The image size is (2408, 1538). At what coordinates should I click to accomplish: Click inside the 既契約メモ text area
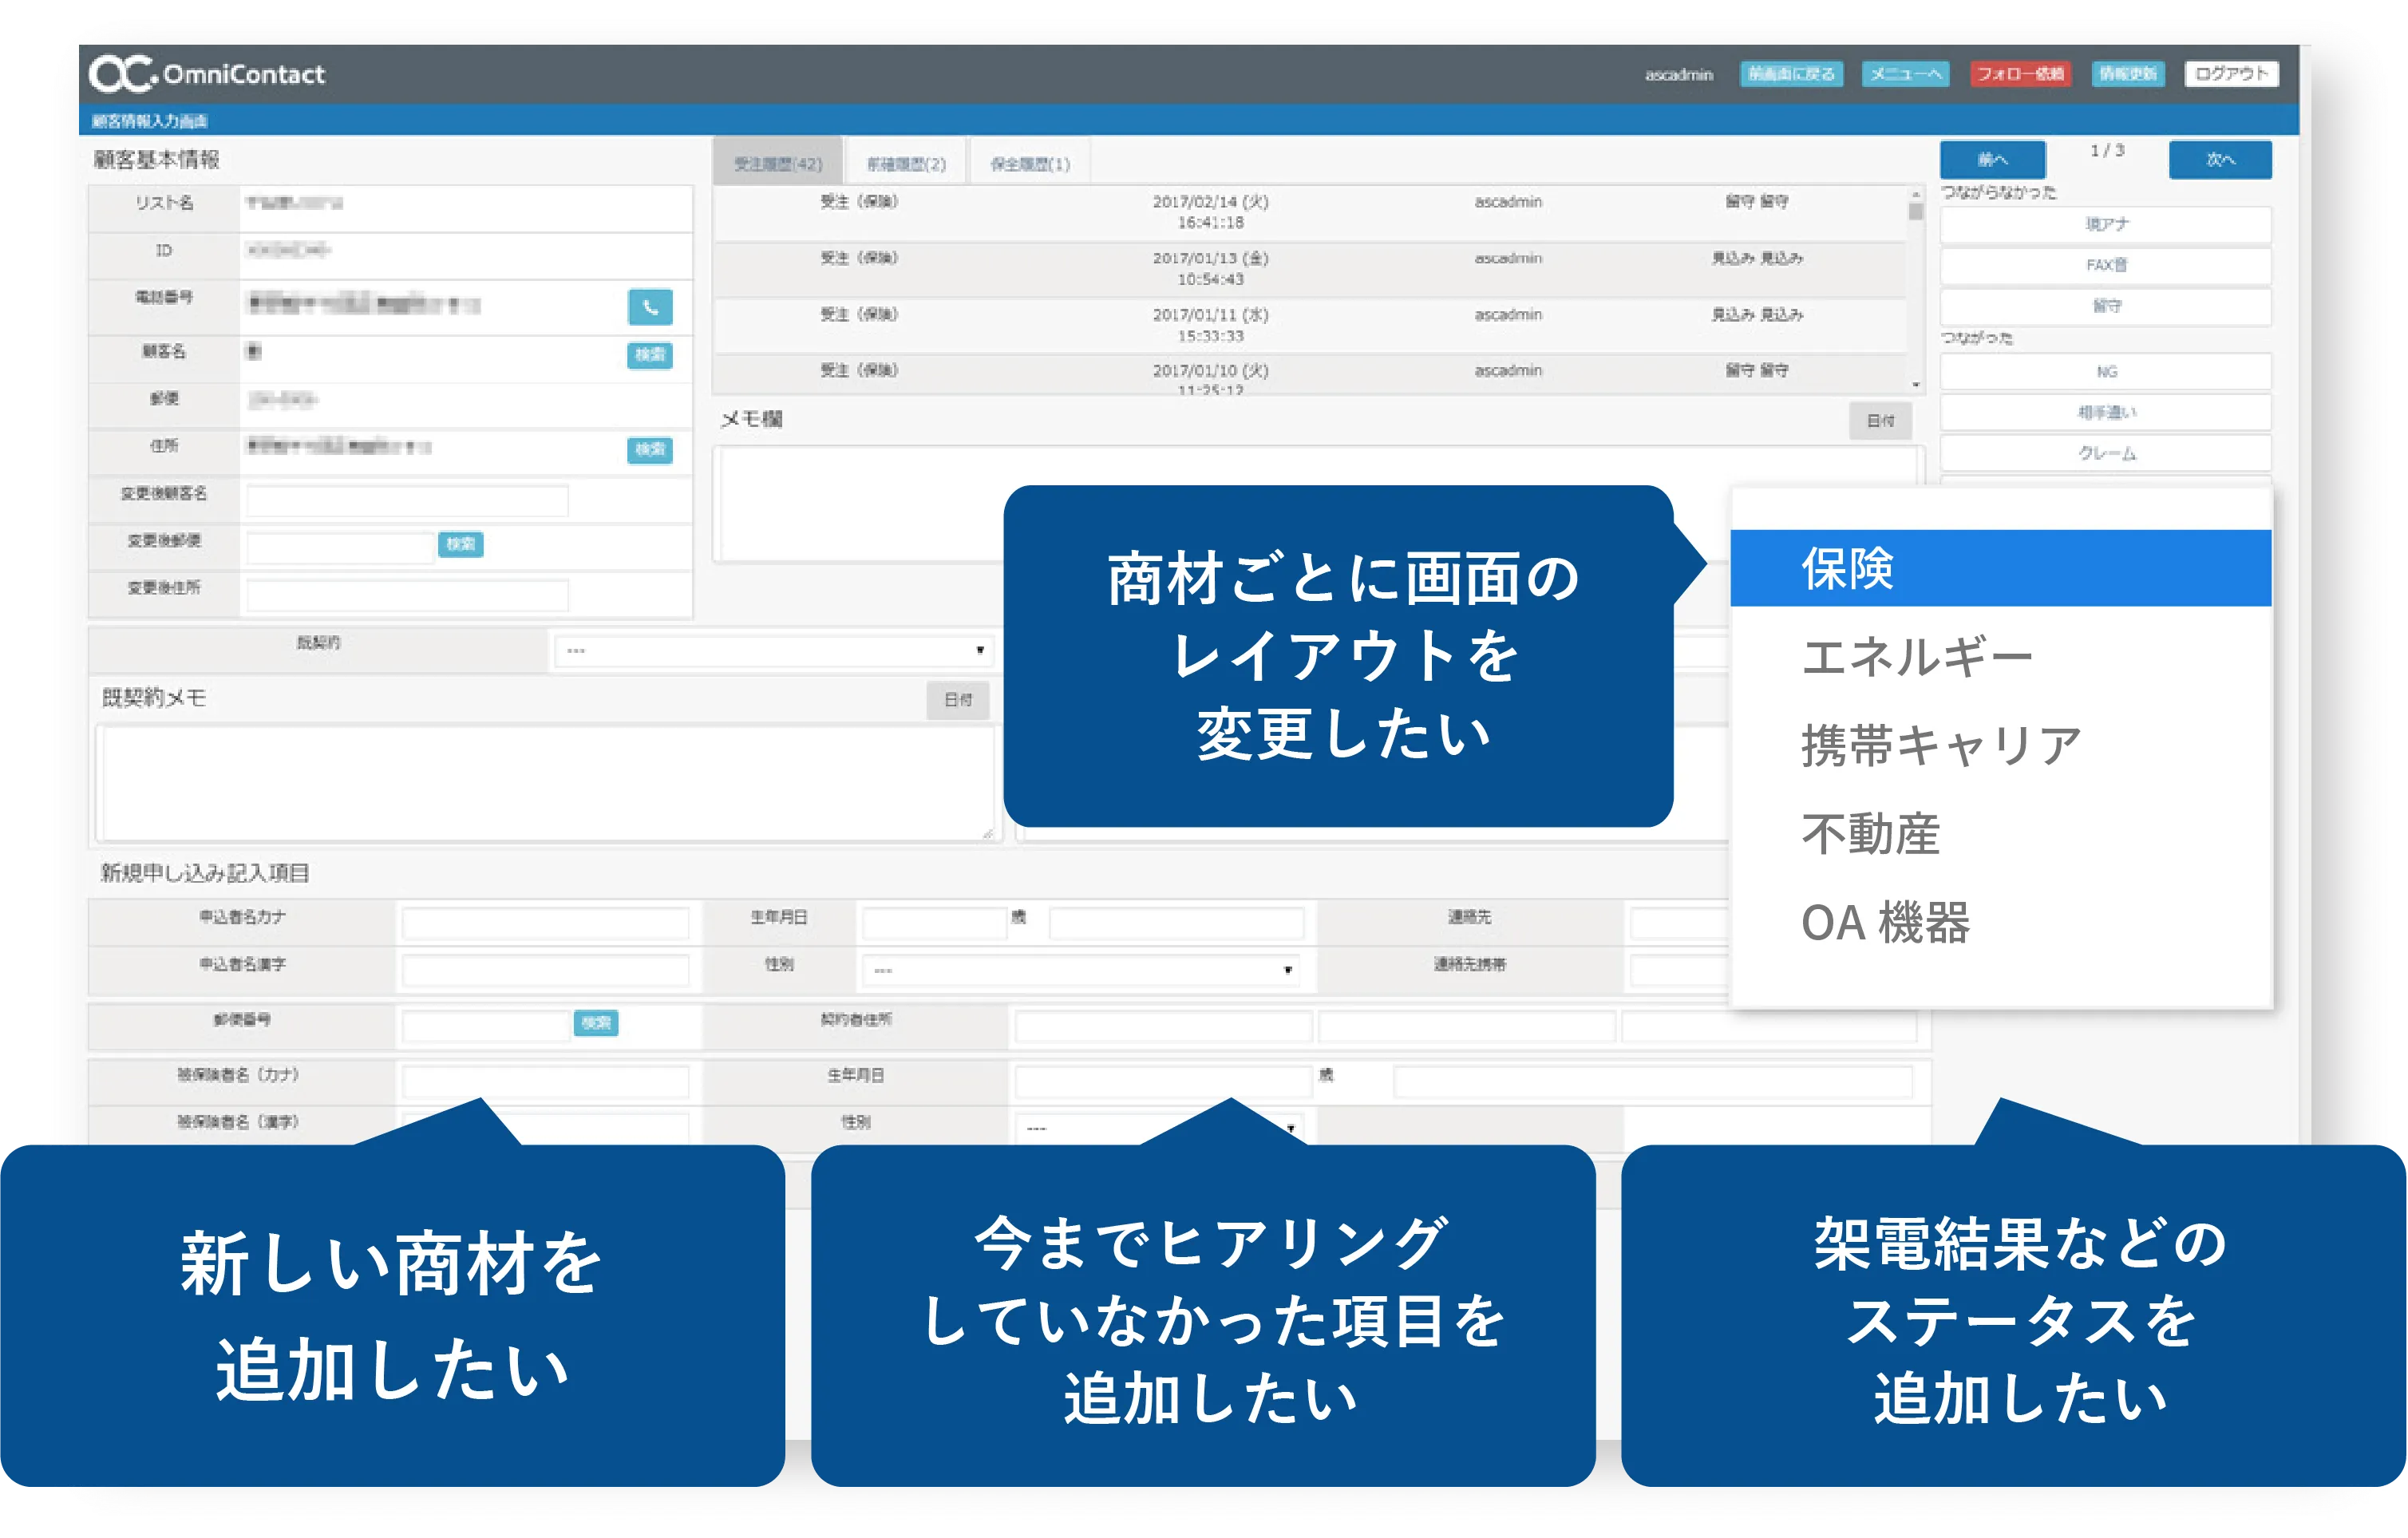click(548, 783)
